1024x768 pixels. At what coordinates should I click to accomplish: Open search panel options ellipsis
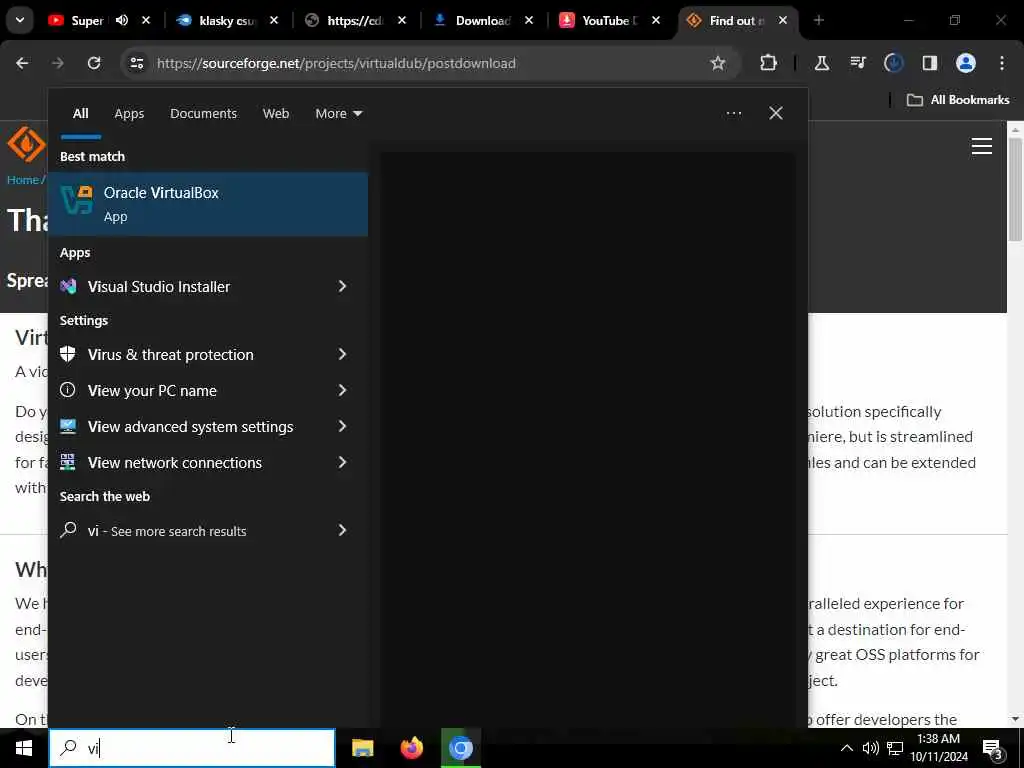tap(734, 113)
